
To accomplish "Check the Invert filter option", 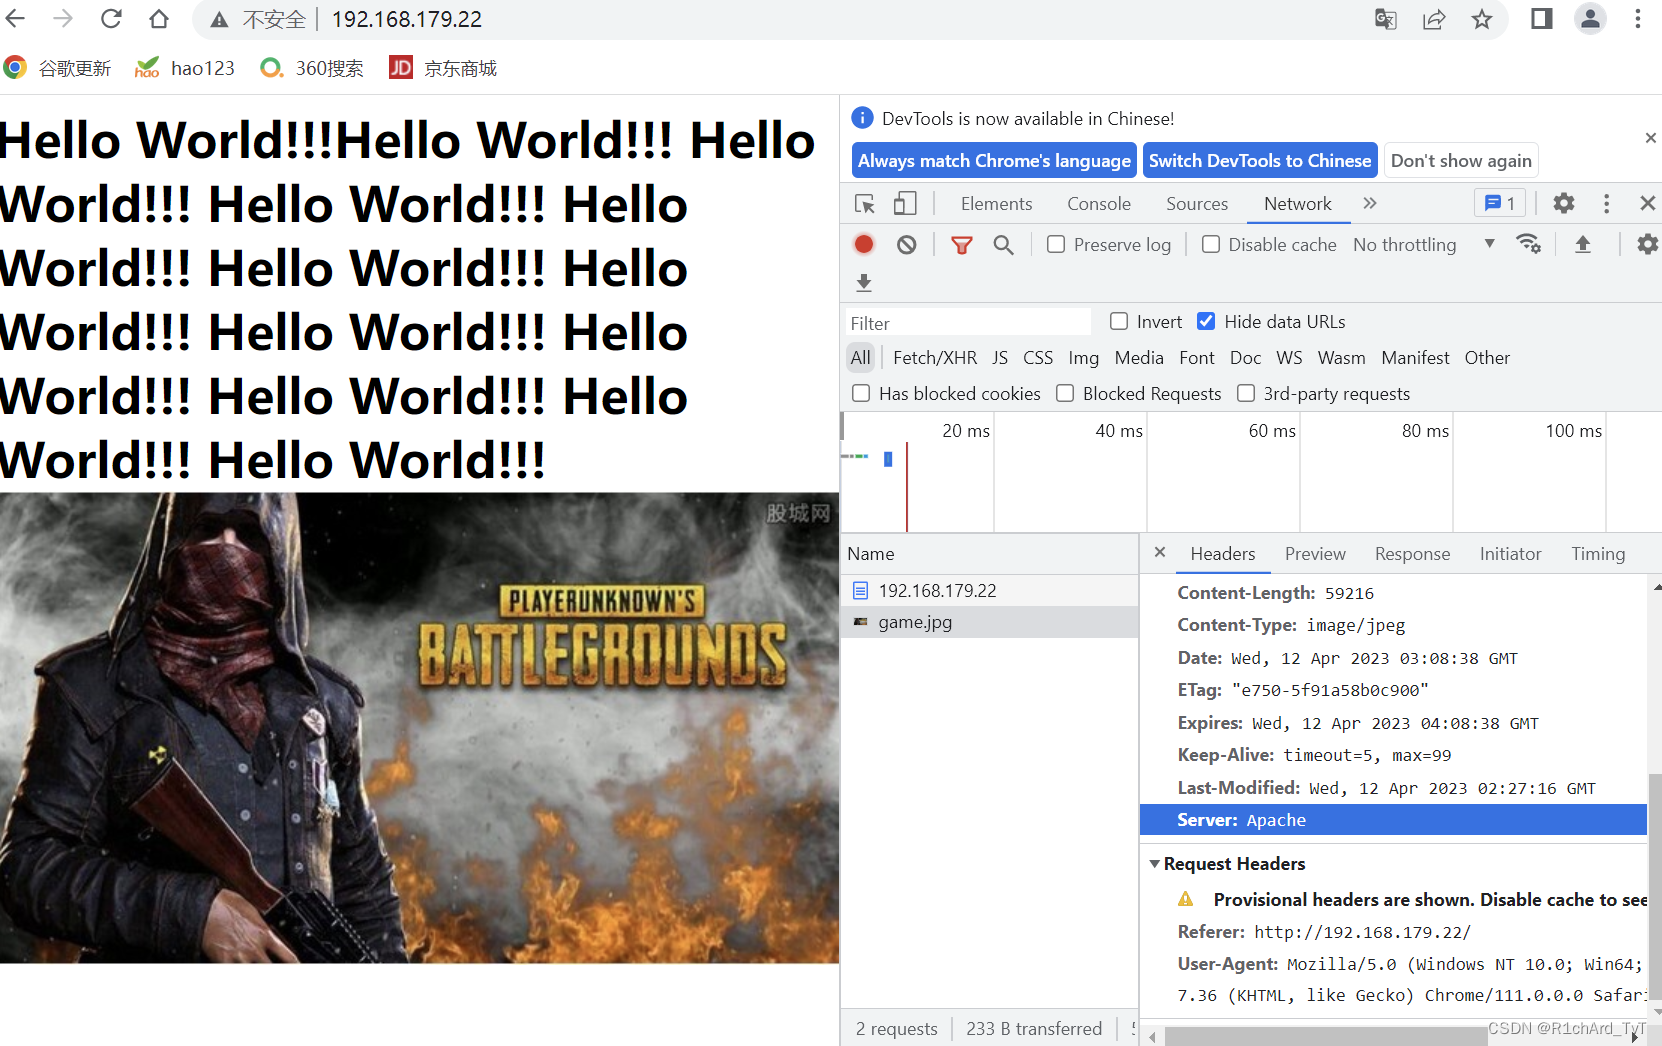I will (x=1119, y=321).
